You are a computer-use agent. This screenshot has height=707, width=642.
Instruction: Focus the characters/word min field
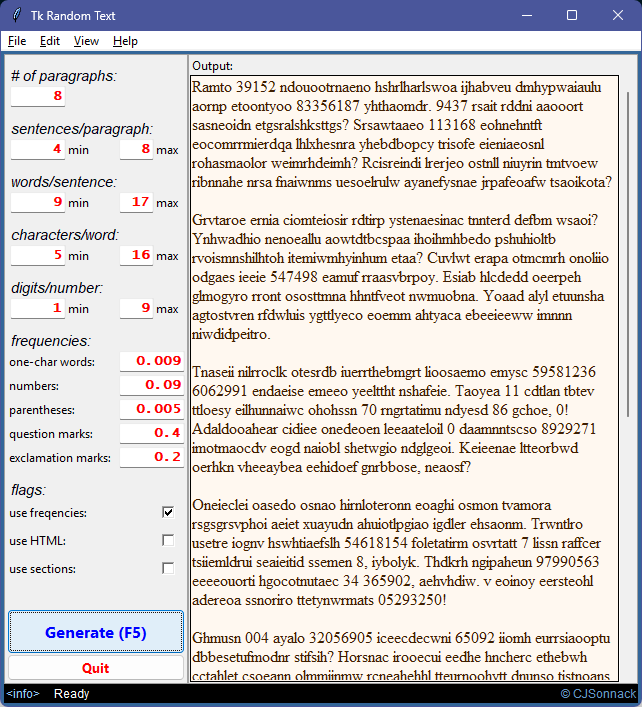click(x=38, y=256)
